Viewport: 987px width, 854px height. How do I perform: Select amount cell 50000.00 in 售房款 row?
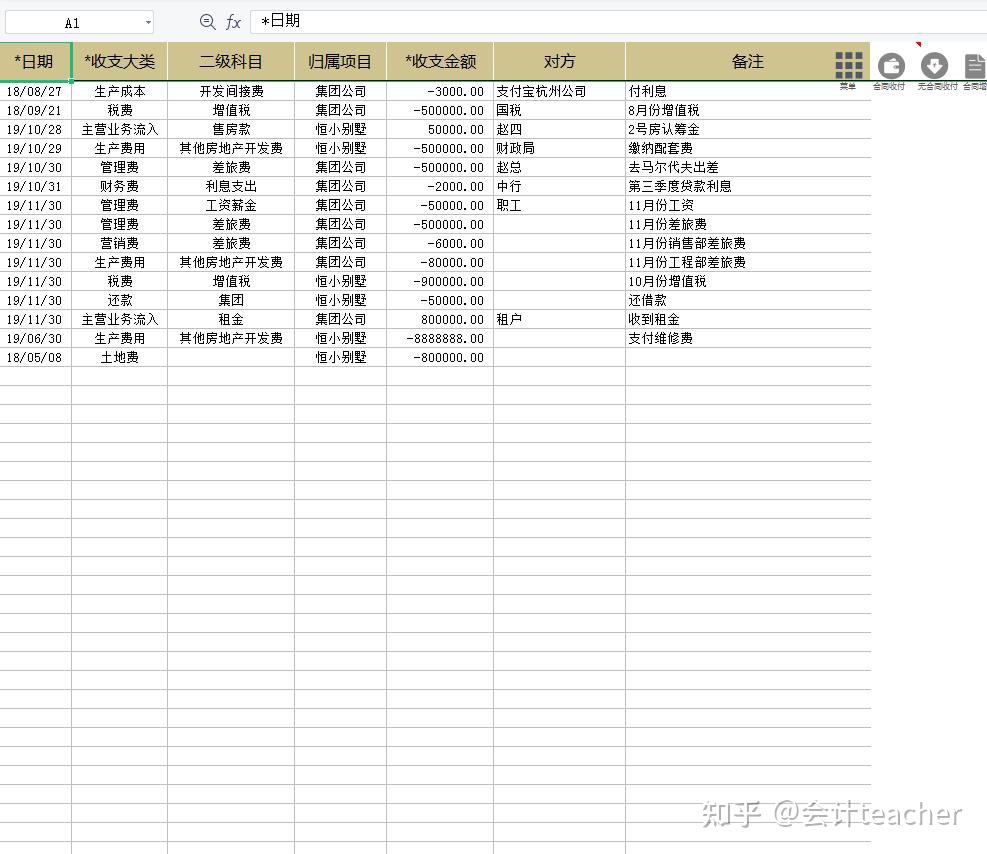click(440, 129)
